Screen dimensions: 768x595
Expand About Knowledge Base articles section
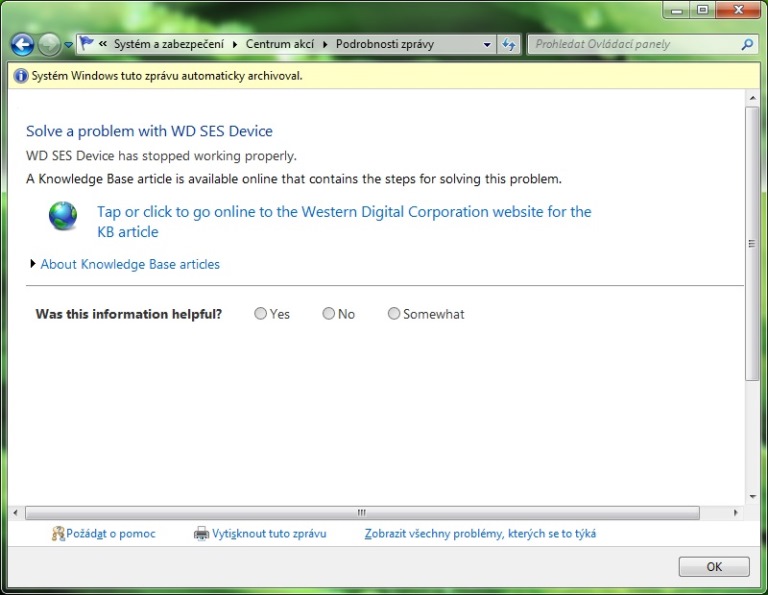[33, 264]
